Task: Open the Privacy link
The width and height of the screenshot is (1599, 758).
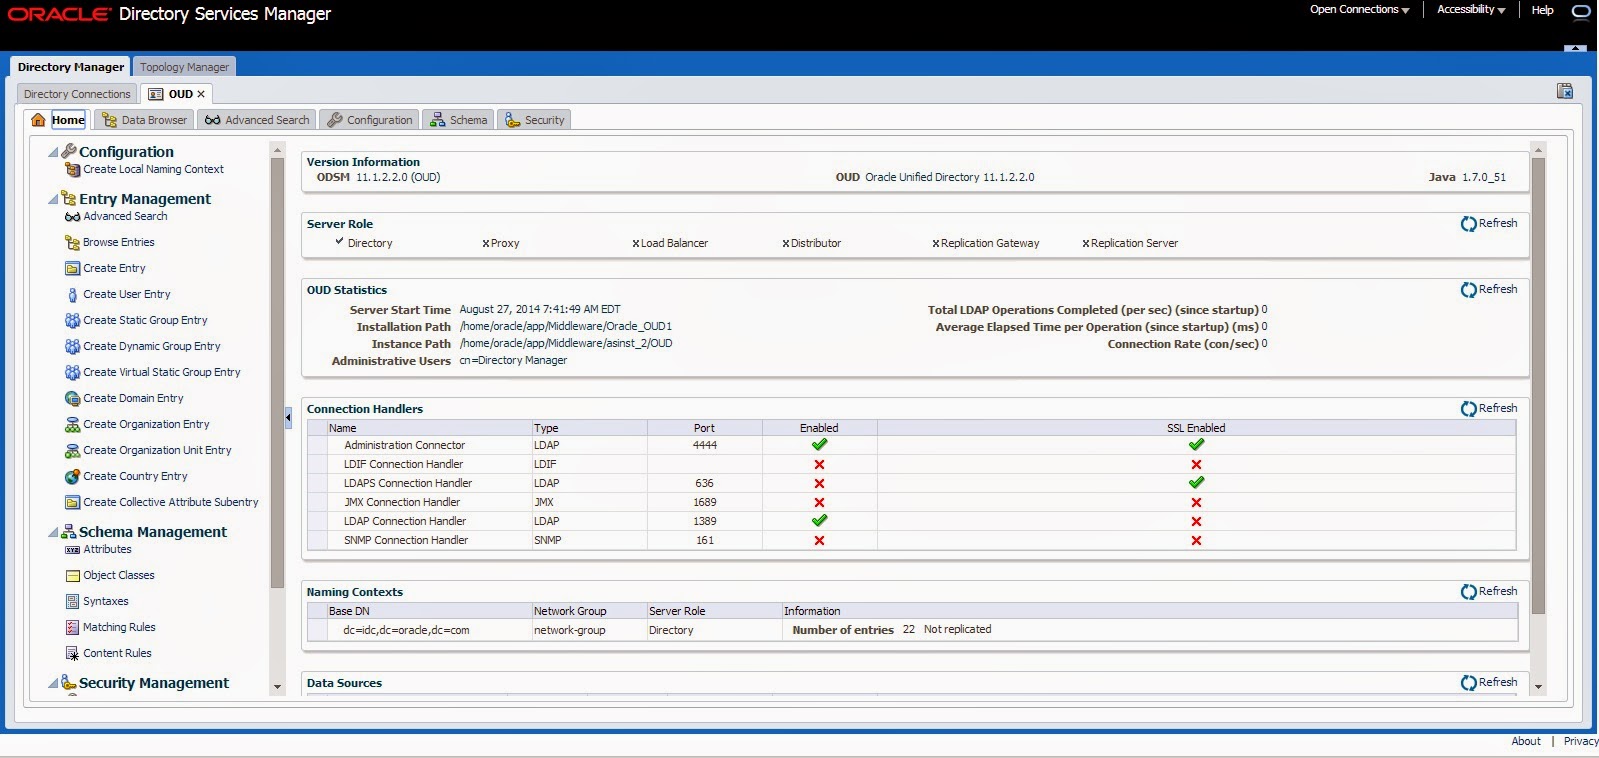Action: (x=1580, y=742)
